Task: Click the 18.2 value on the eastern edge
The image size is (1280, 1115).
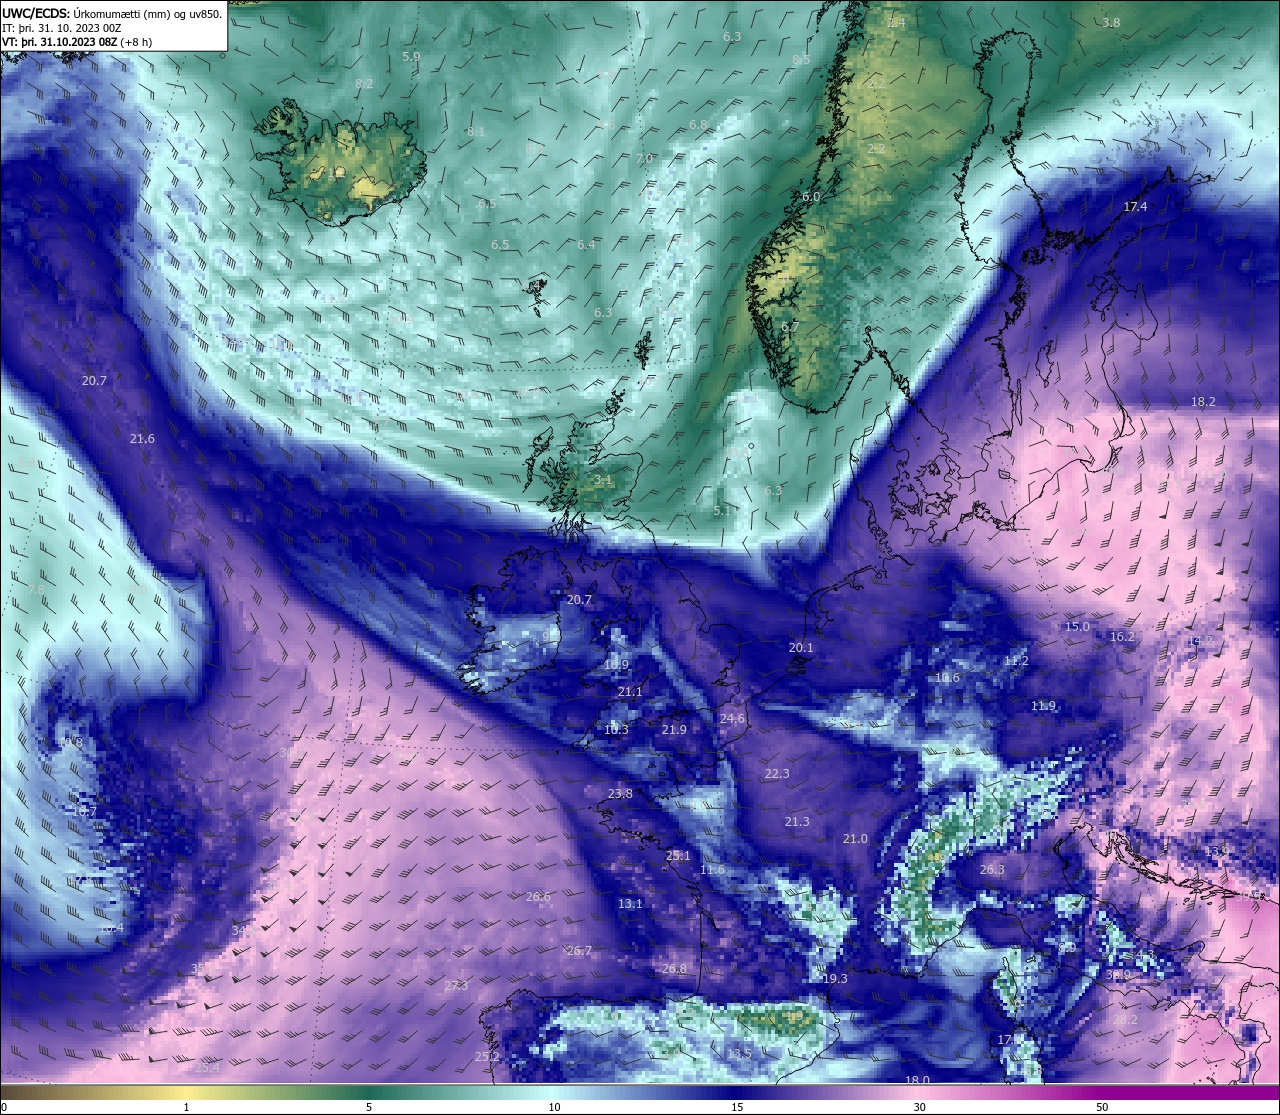Action: point(1203,402)
